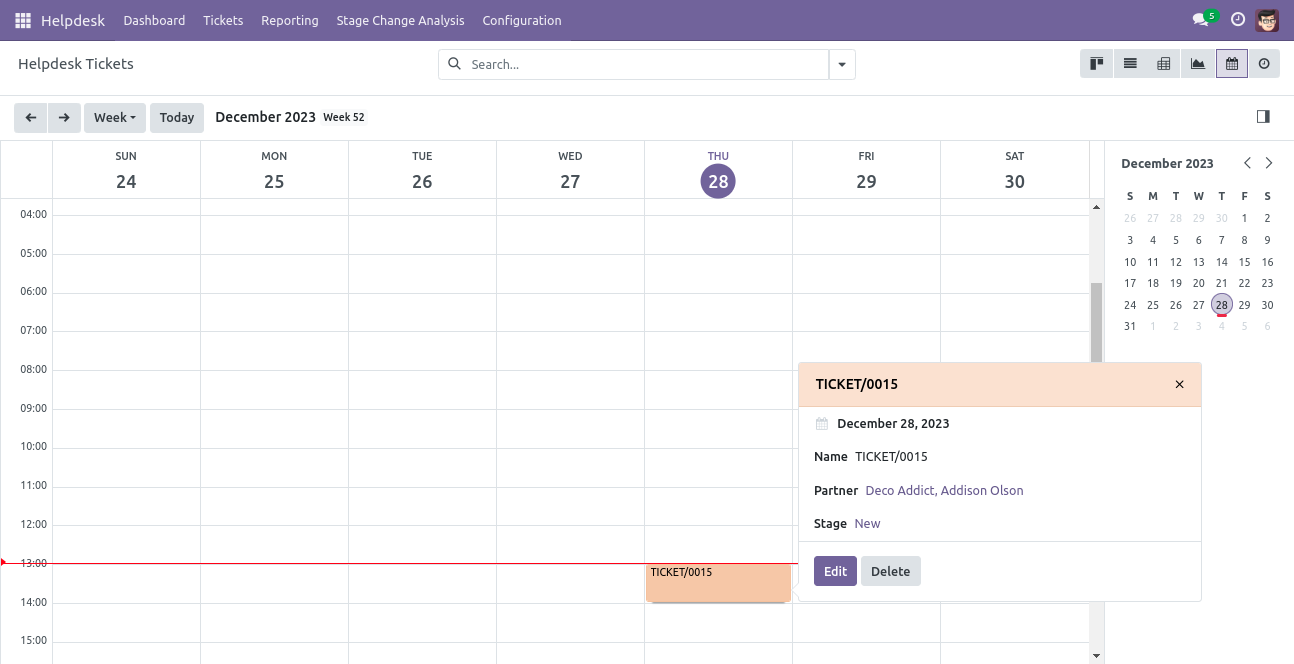Image resolution: width=1294 pixels, height=664 pixels.
Task: Select Thursday 28 highlighted header
Action: point(718,171)
